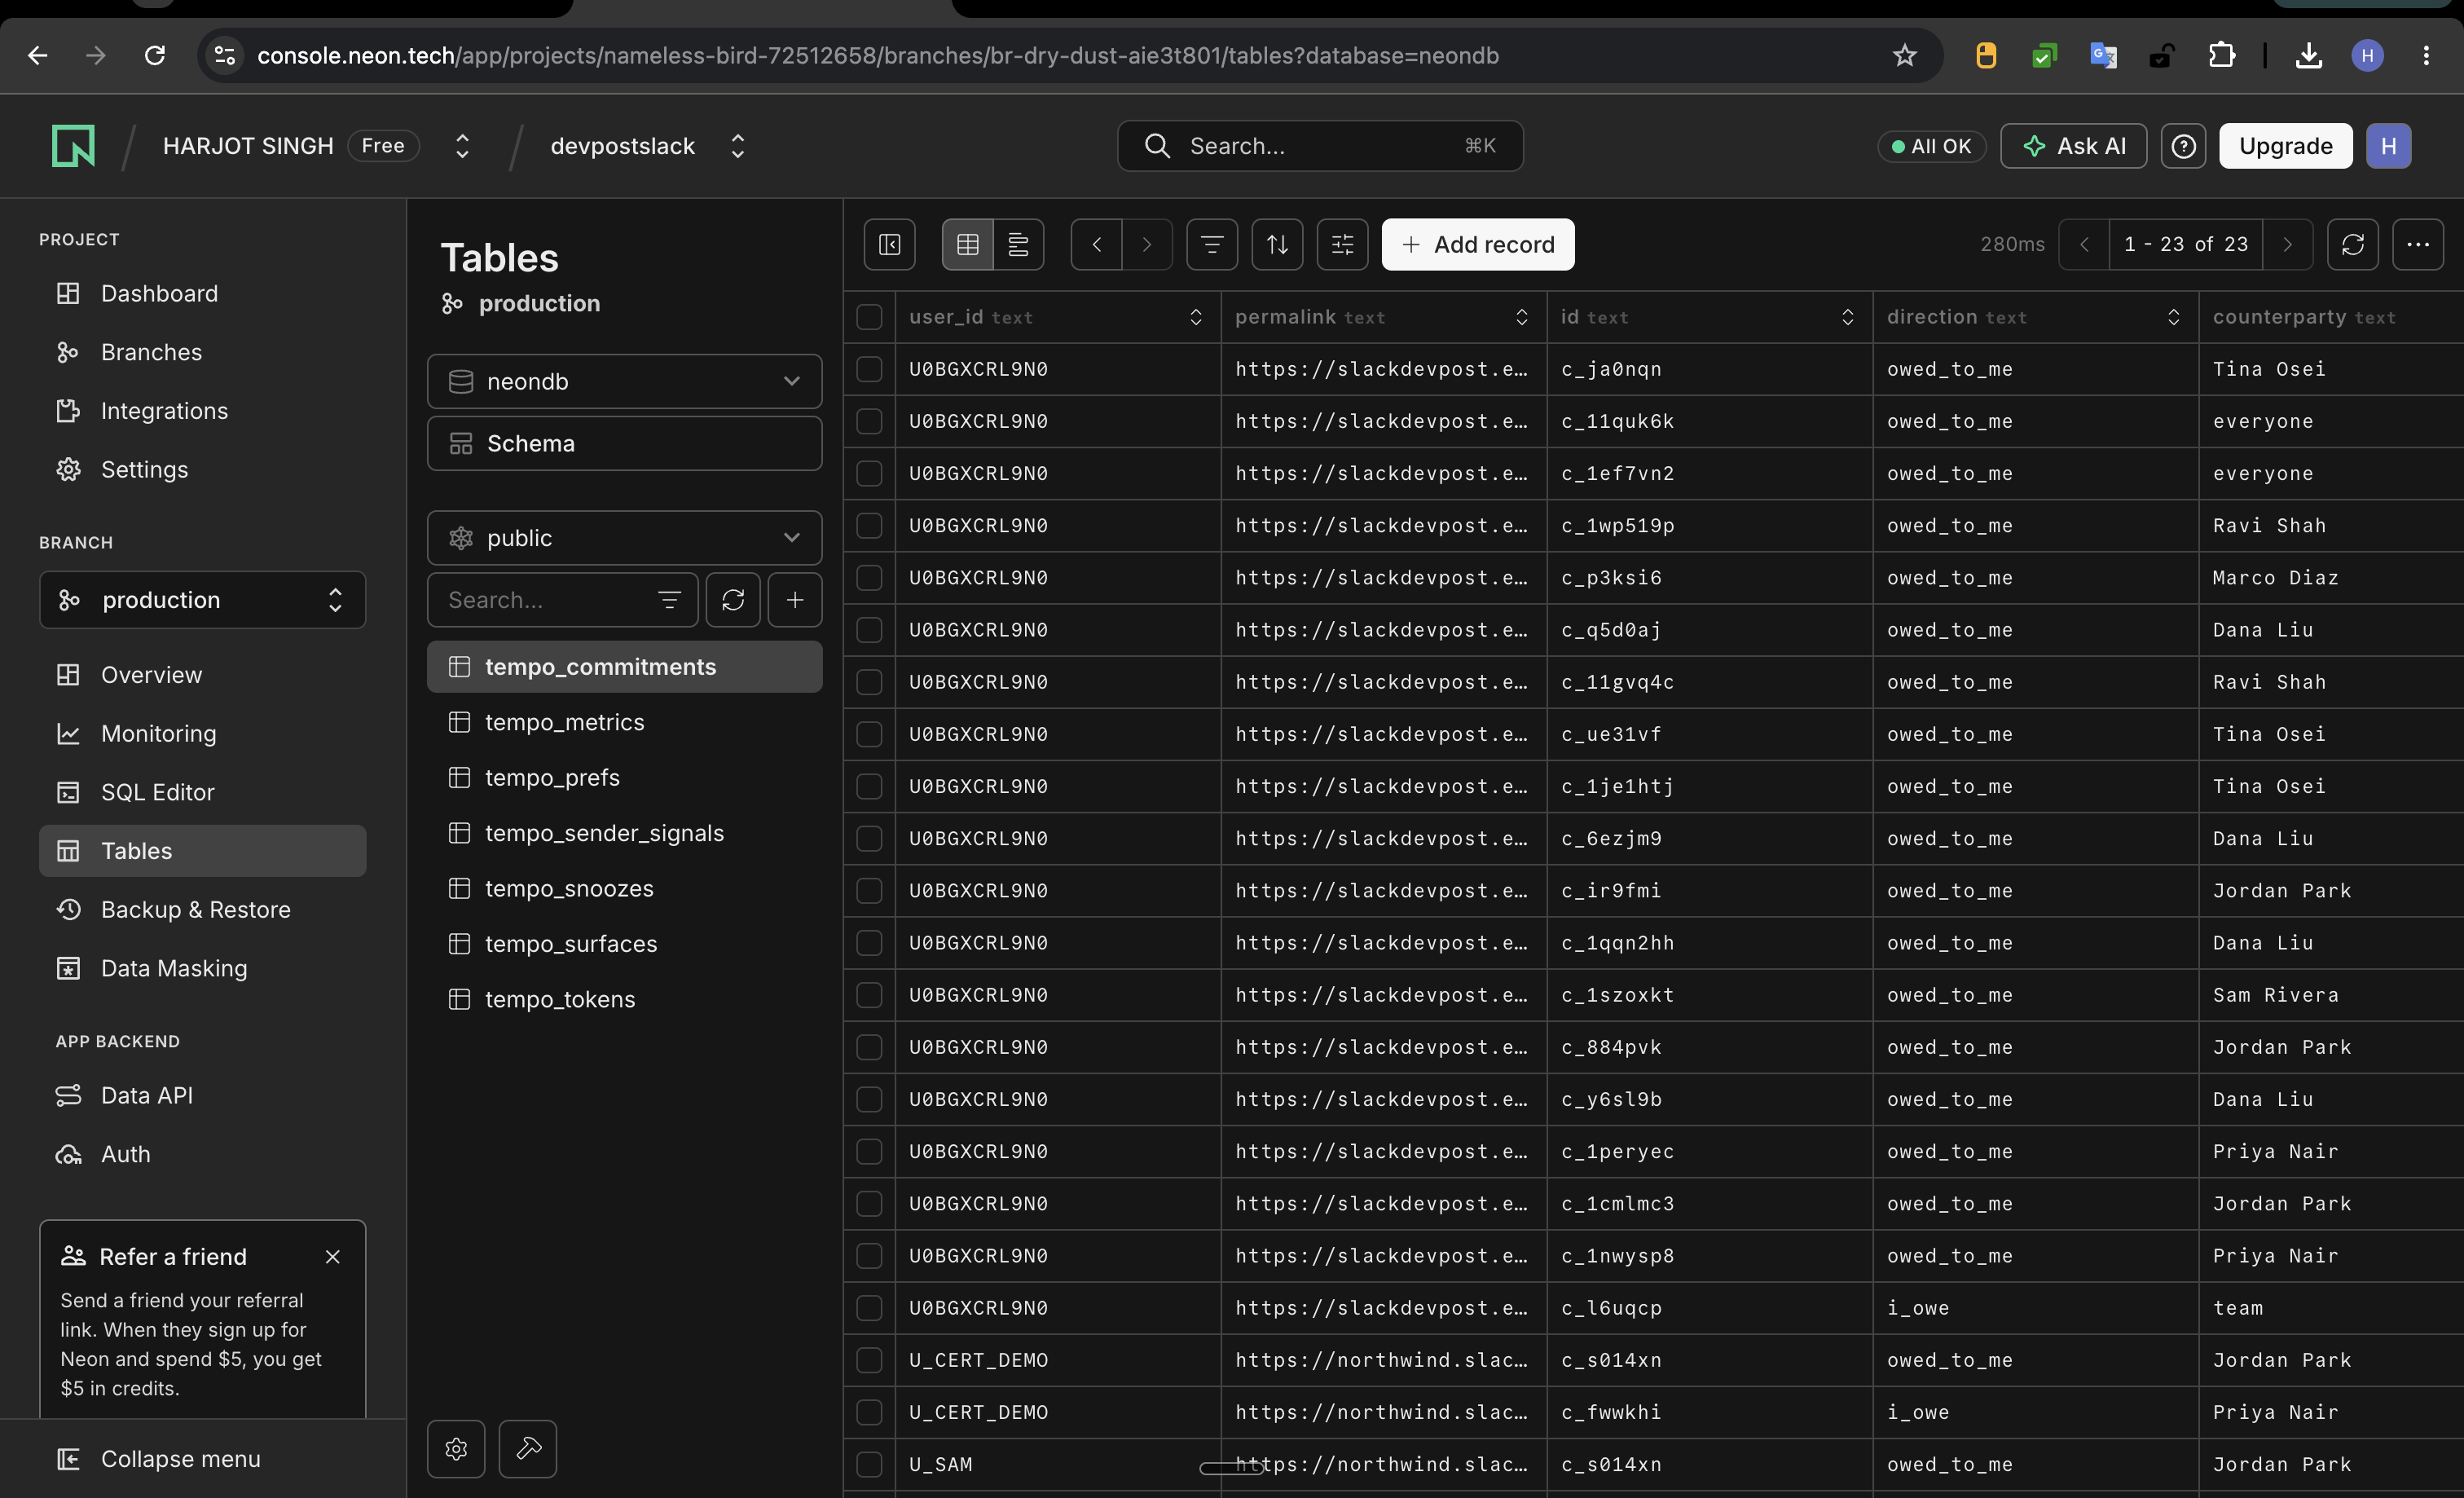Open the tempo_metrics table

point(624,722)
